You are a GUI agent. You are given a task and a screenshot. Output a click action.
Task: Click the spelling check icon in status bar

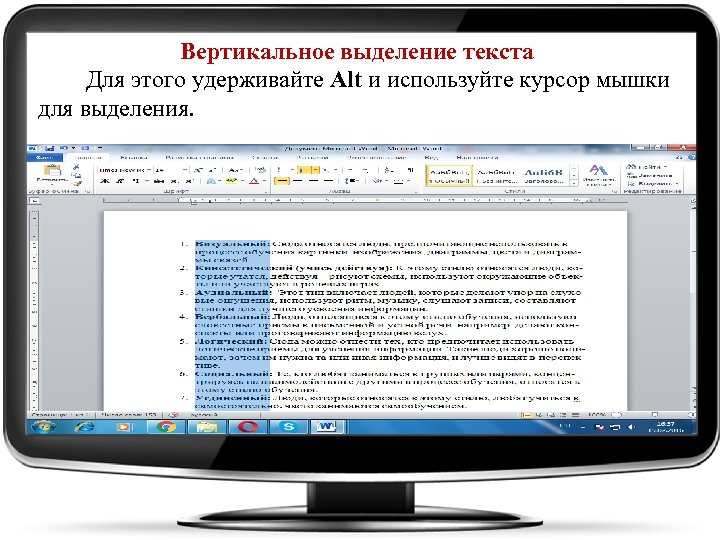(x=174, y=415)
